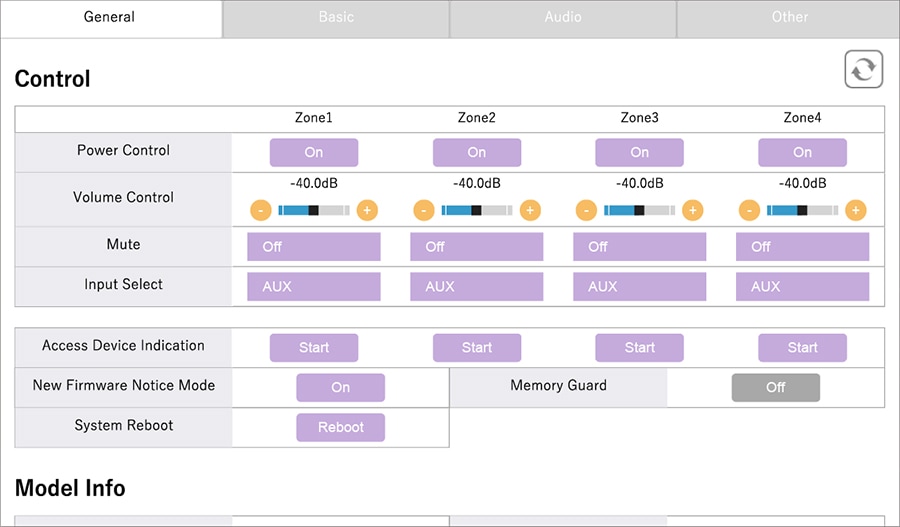Open Zone1 Input Select AUX dropdown
The image size is (900, 527).
tap(314, 287)
